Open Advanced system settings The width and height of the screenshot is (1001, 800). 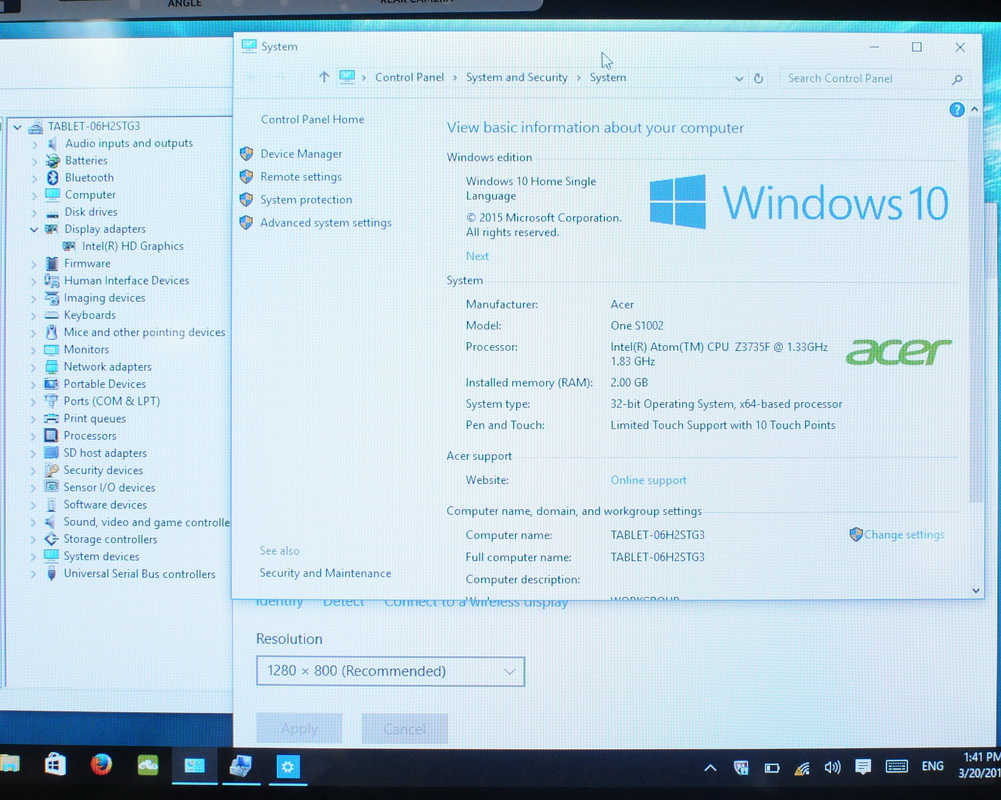(x=326, y=223)
